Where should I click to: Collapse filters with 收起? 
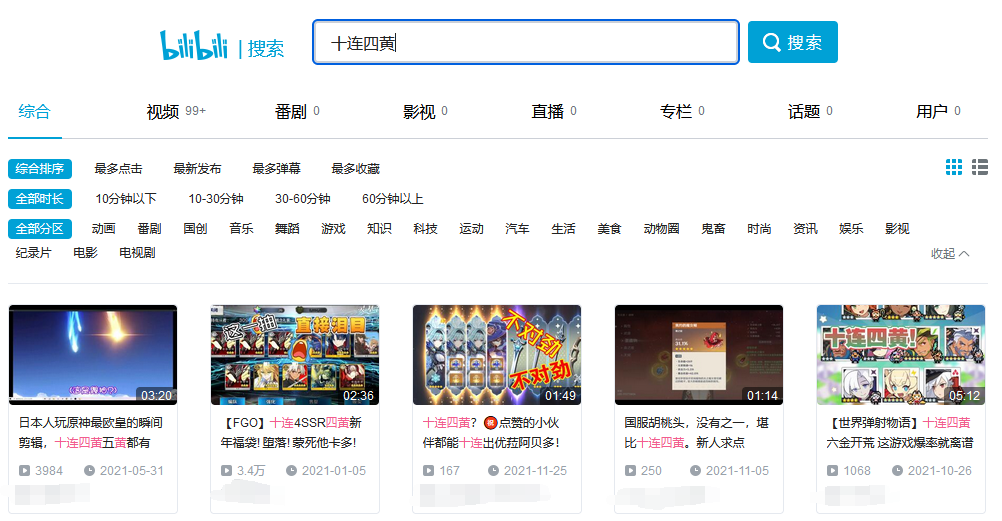(950, 254)
